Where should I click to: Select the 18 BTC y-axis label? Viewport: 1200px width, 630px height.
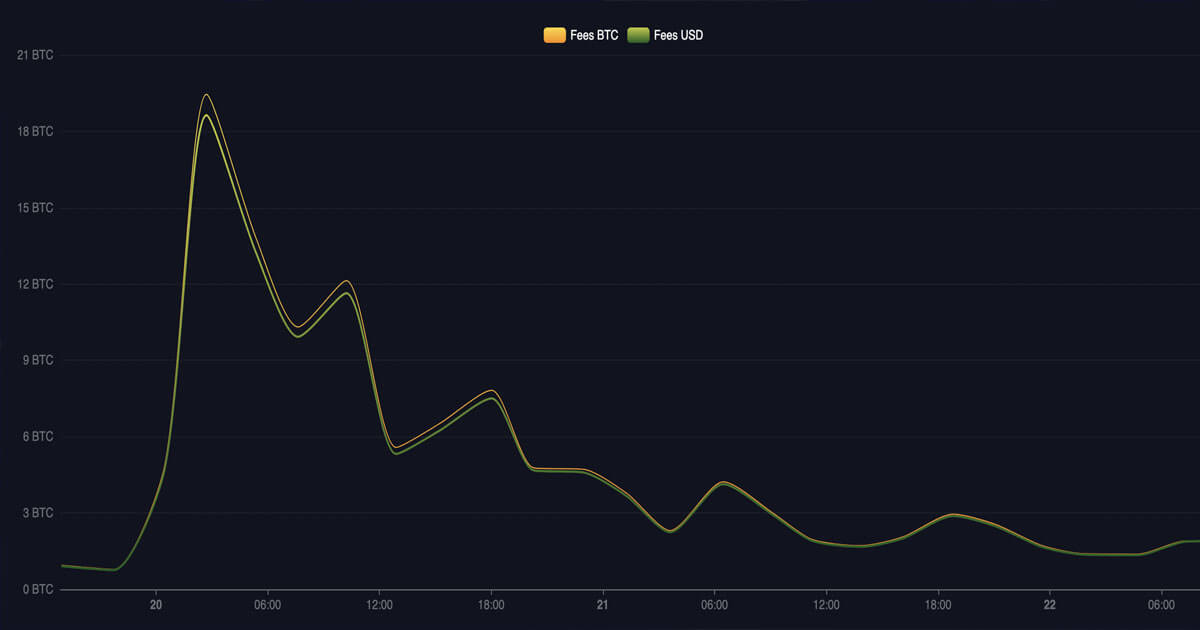tap(35, 132)
